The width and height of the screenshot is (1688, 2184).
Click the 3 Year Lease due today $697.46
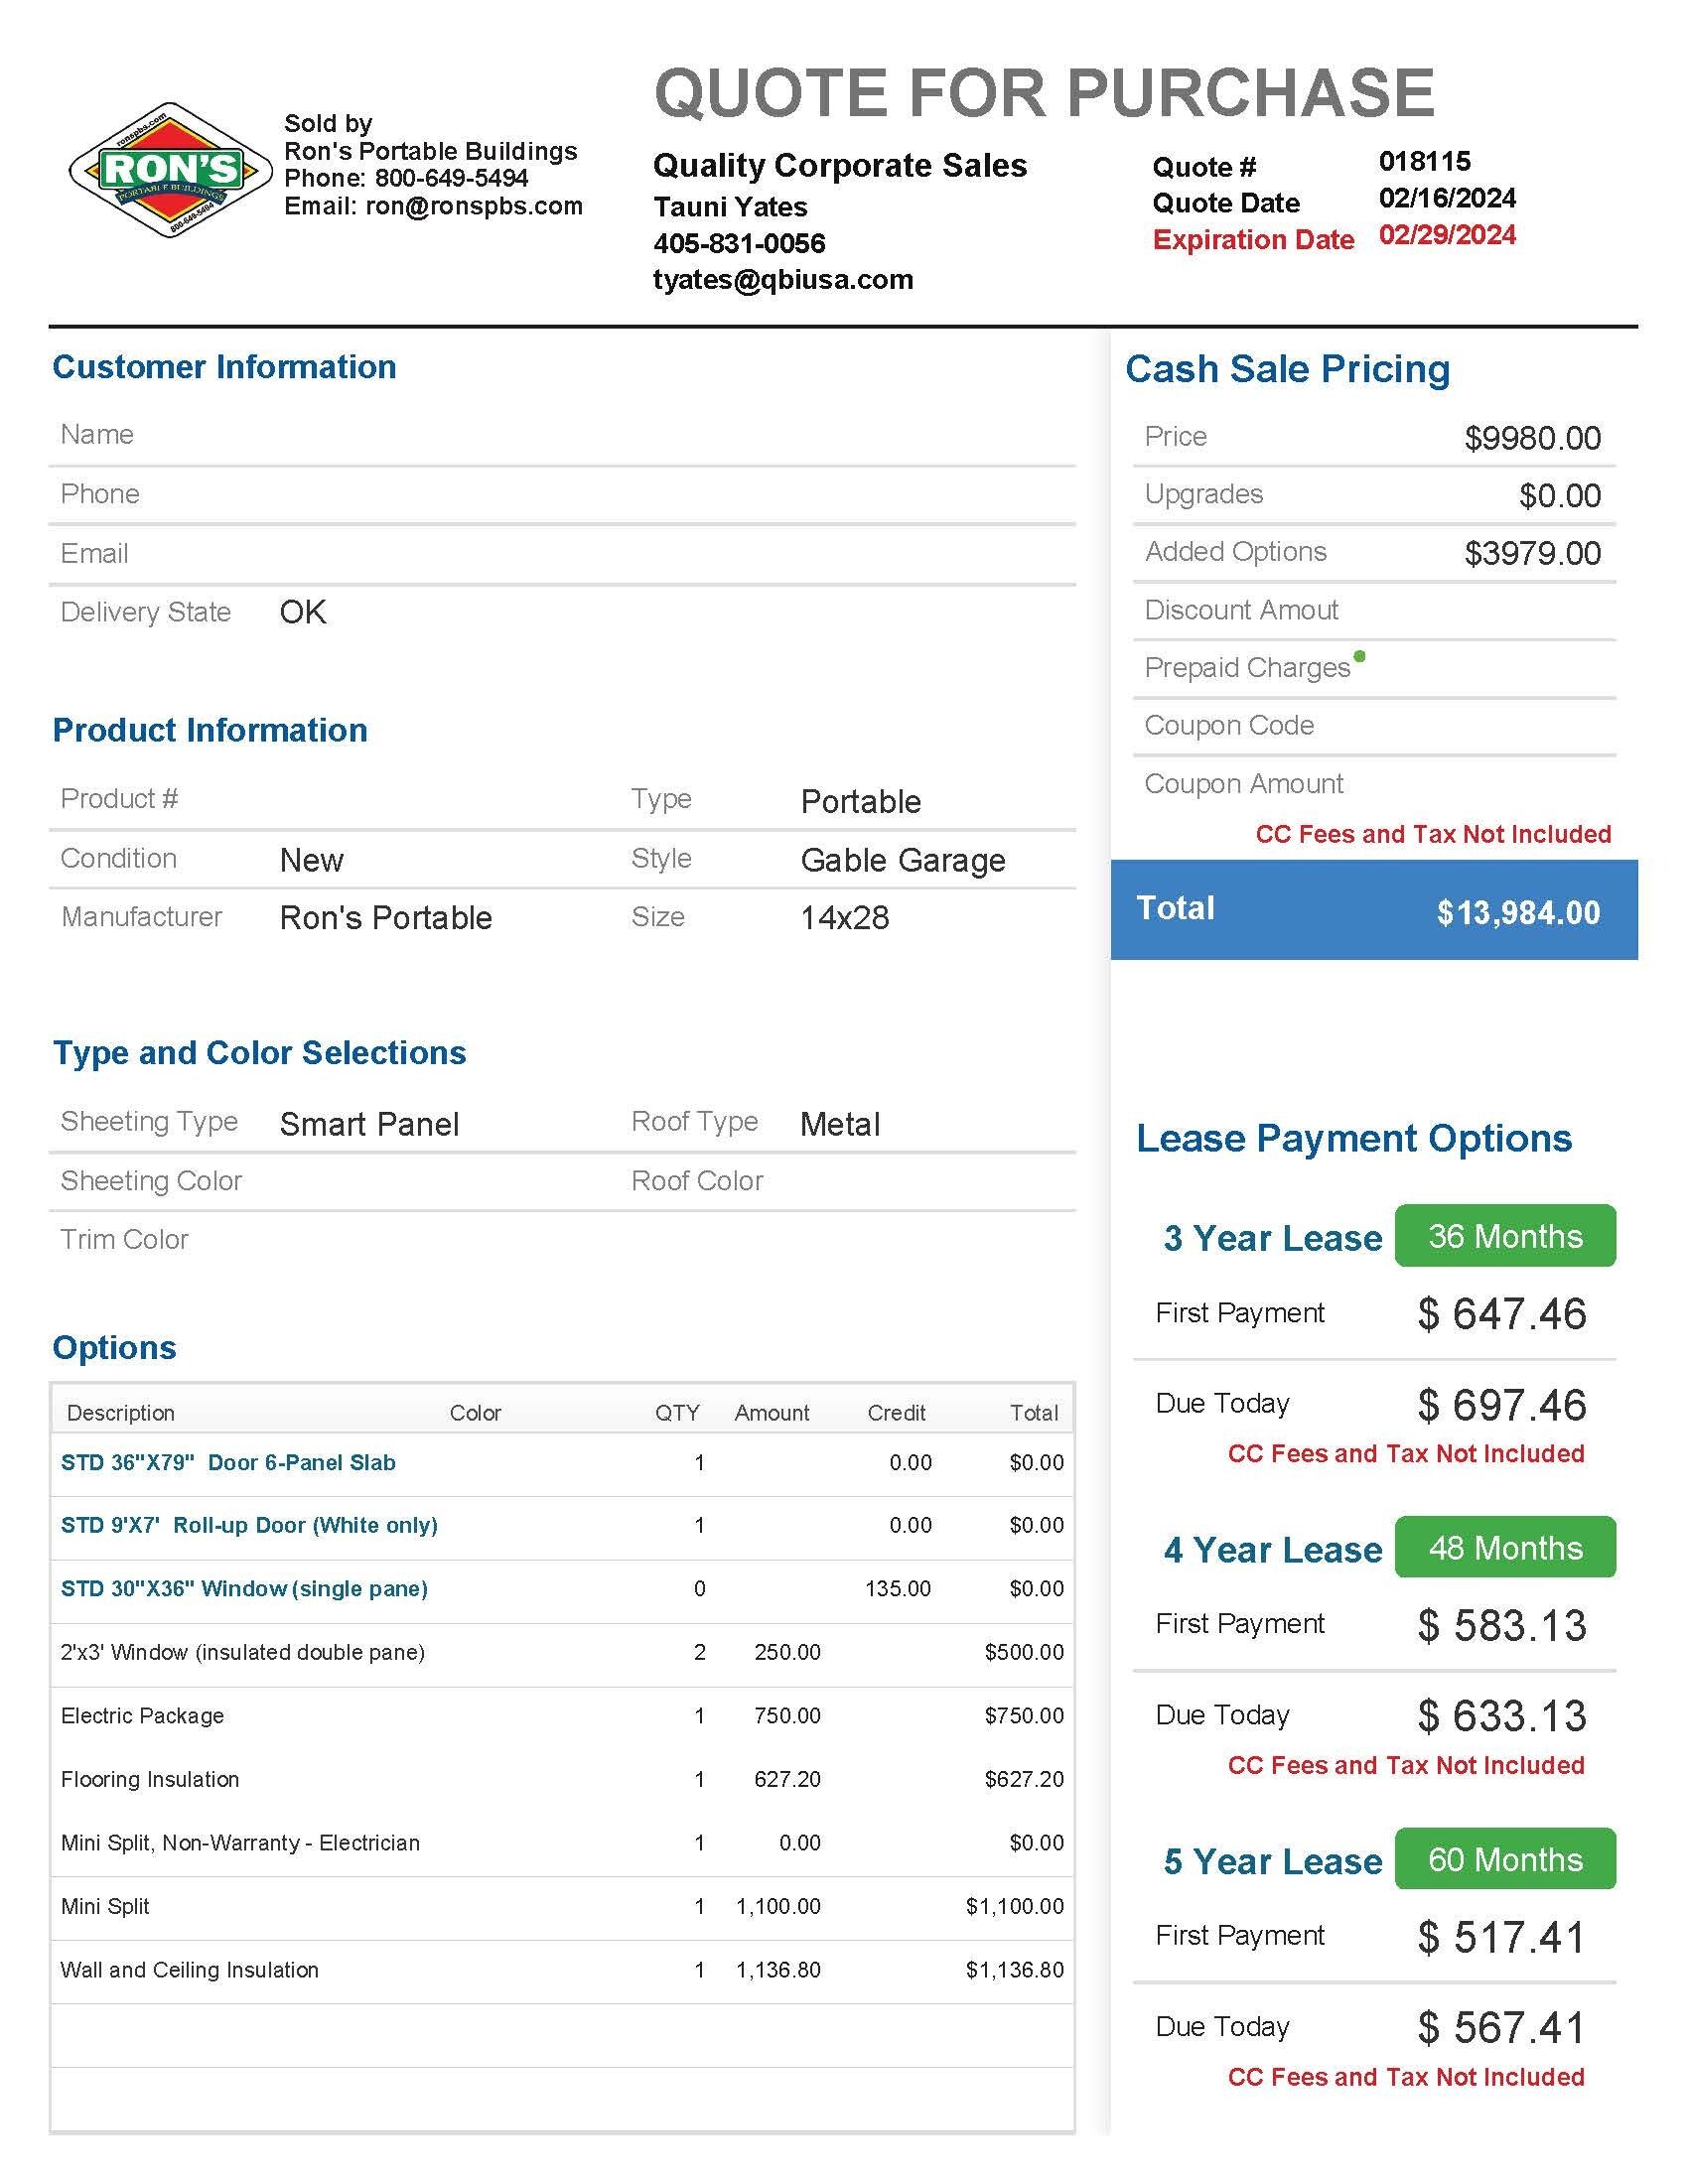1502,1405
